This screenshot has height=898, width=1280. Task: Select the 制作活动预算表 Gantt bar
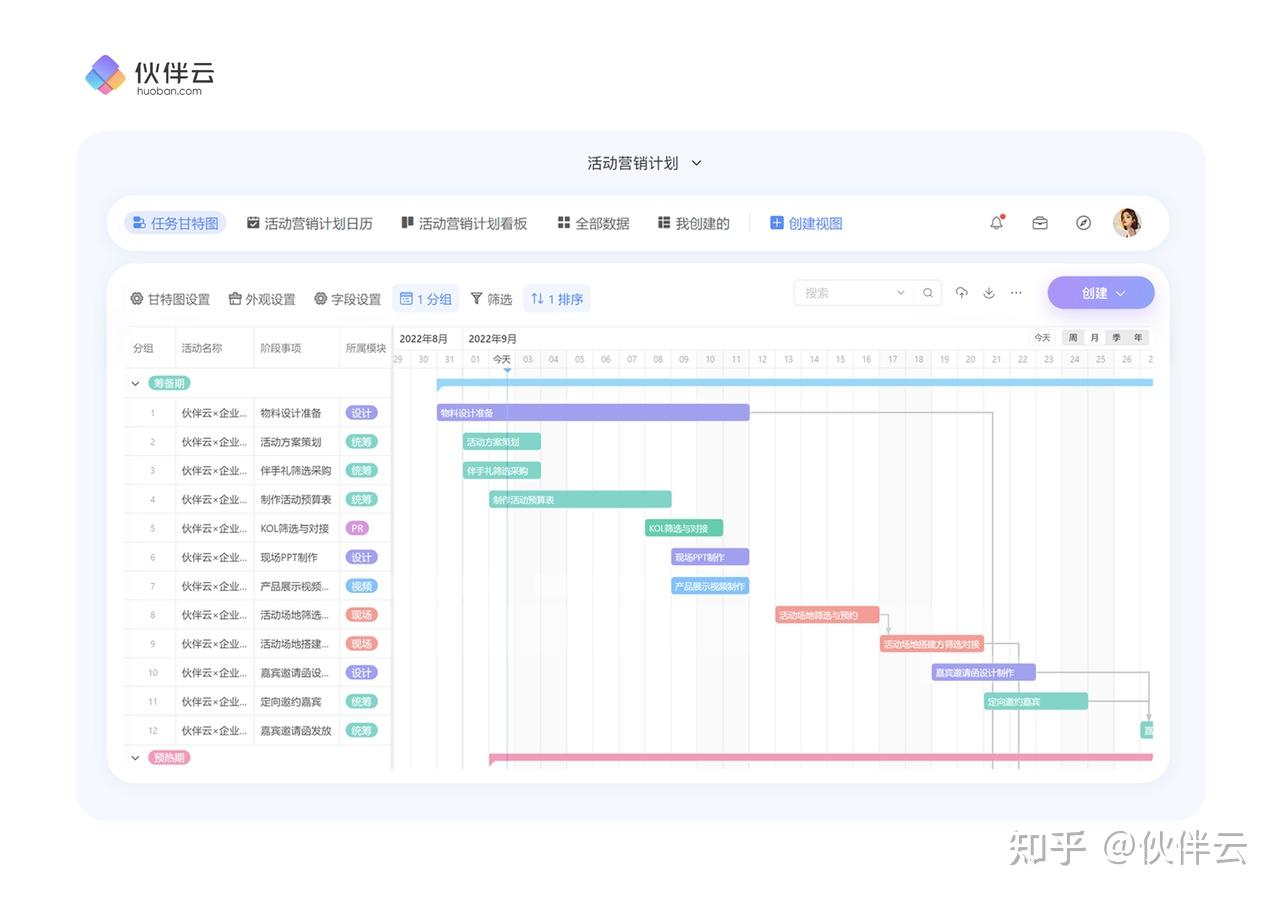pos(580,499)
